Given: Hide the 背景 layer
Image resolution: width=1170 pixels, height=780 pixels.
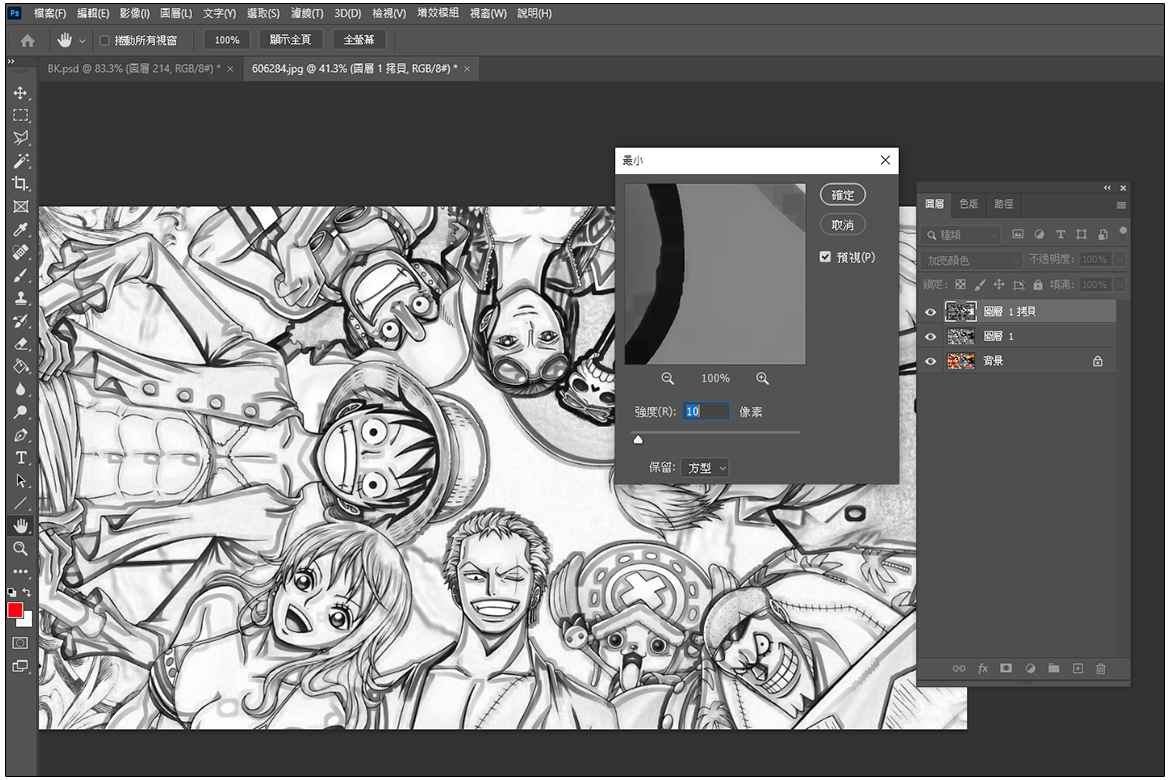Looking at the screenshot, I should pyautogui.click(x=930, y=361).
